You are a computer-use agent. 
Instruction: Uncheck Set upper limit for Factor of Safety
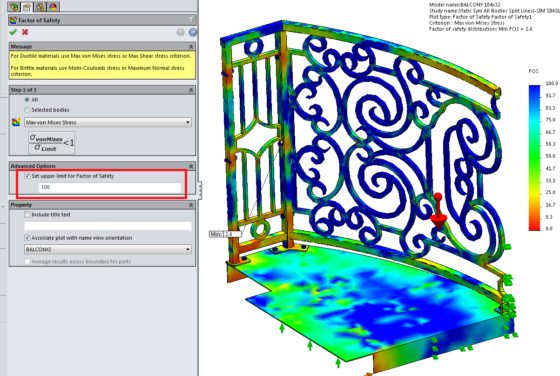27,176
